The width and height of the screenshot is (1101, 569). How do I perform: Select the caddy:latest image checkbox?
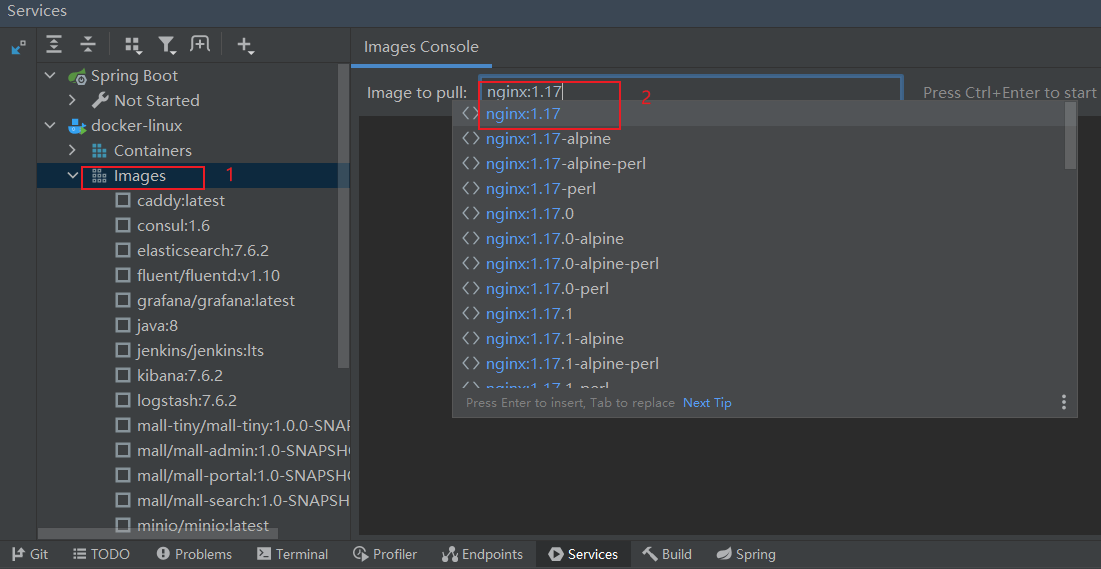[x=123, y=200]
